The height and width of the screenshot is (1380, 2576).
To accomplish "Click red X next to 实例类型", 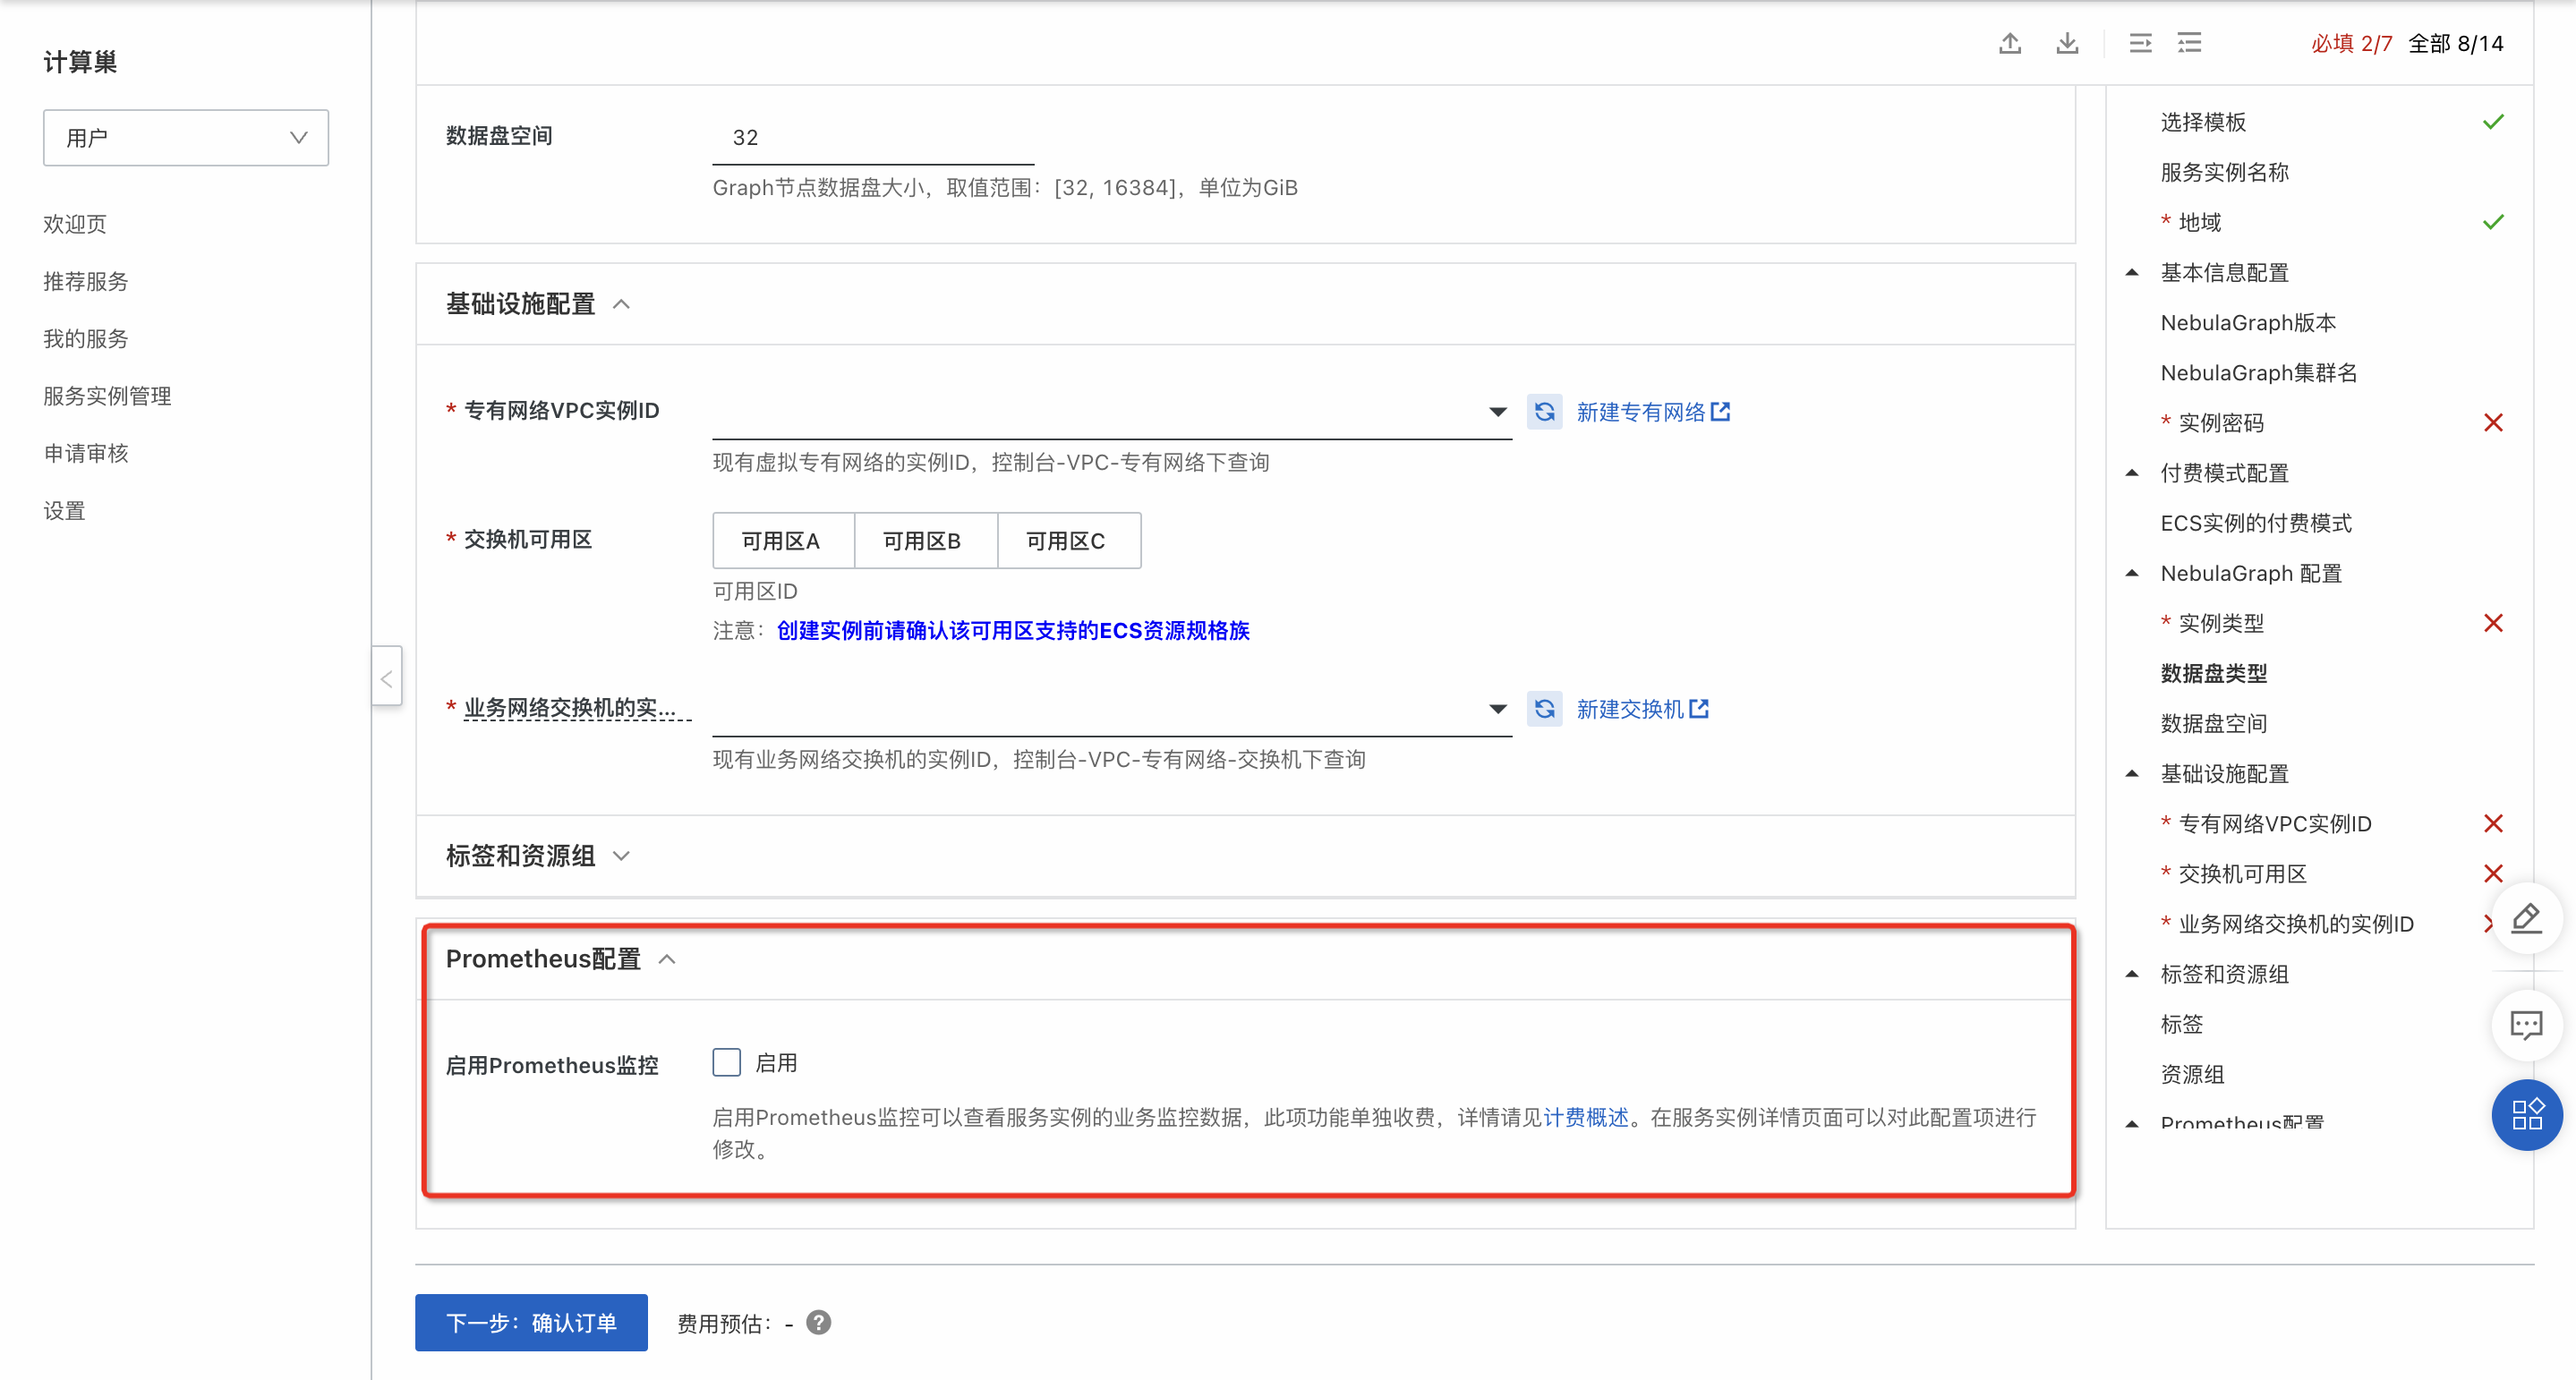I will point(2493,622).
